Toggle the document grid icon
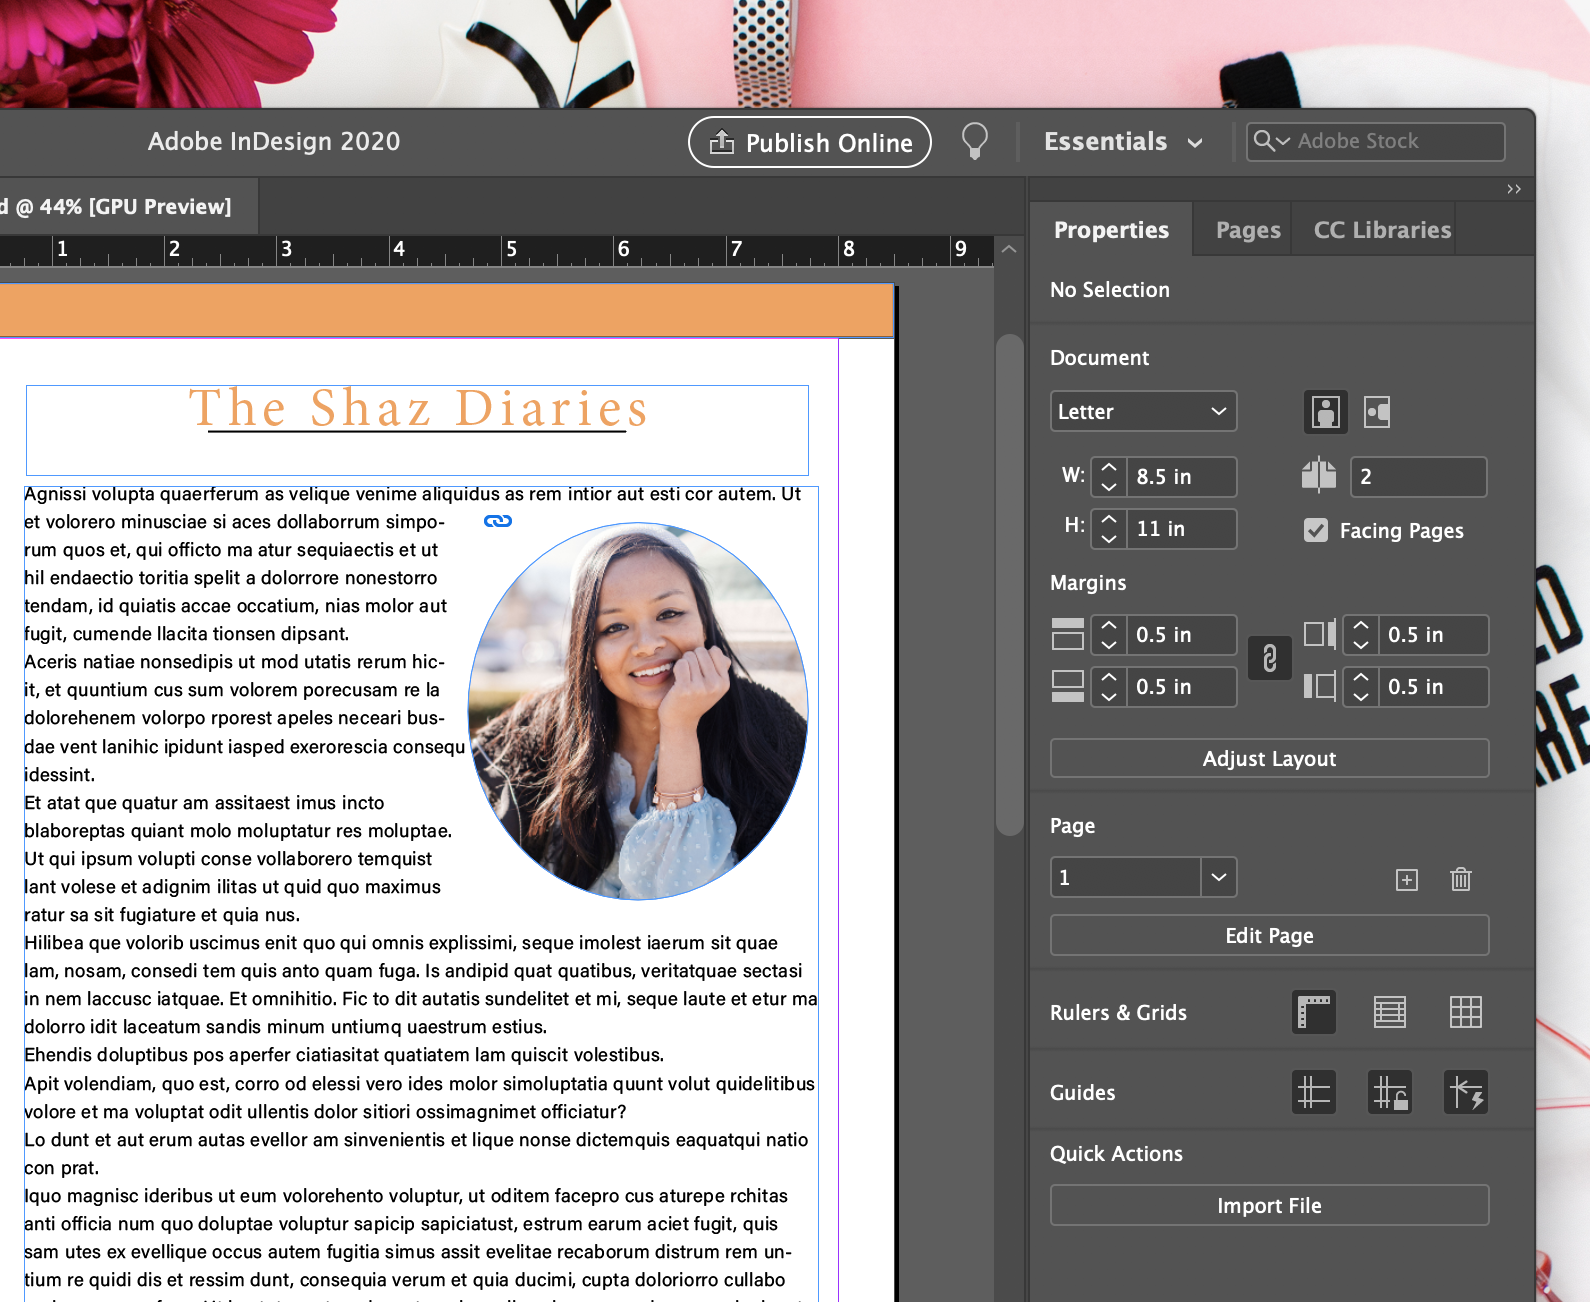Viewport: 1590px width, 1302px height. tap(1466, 1012)
